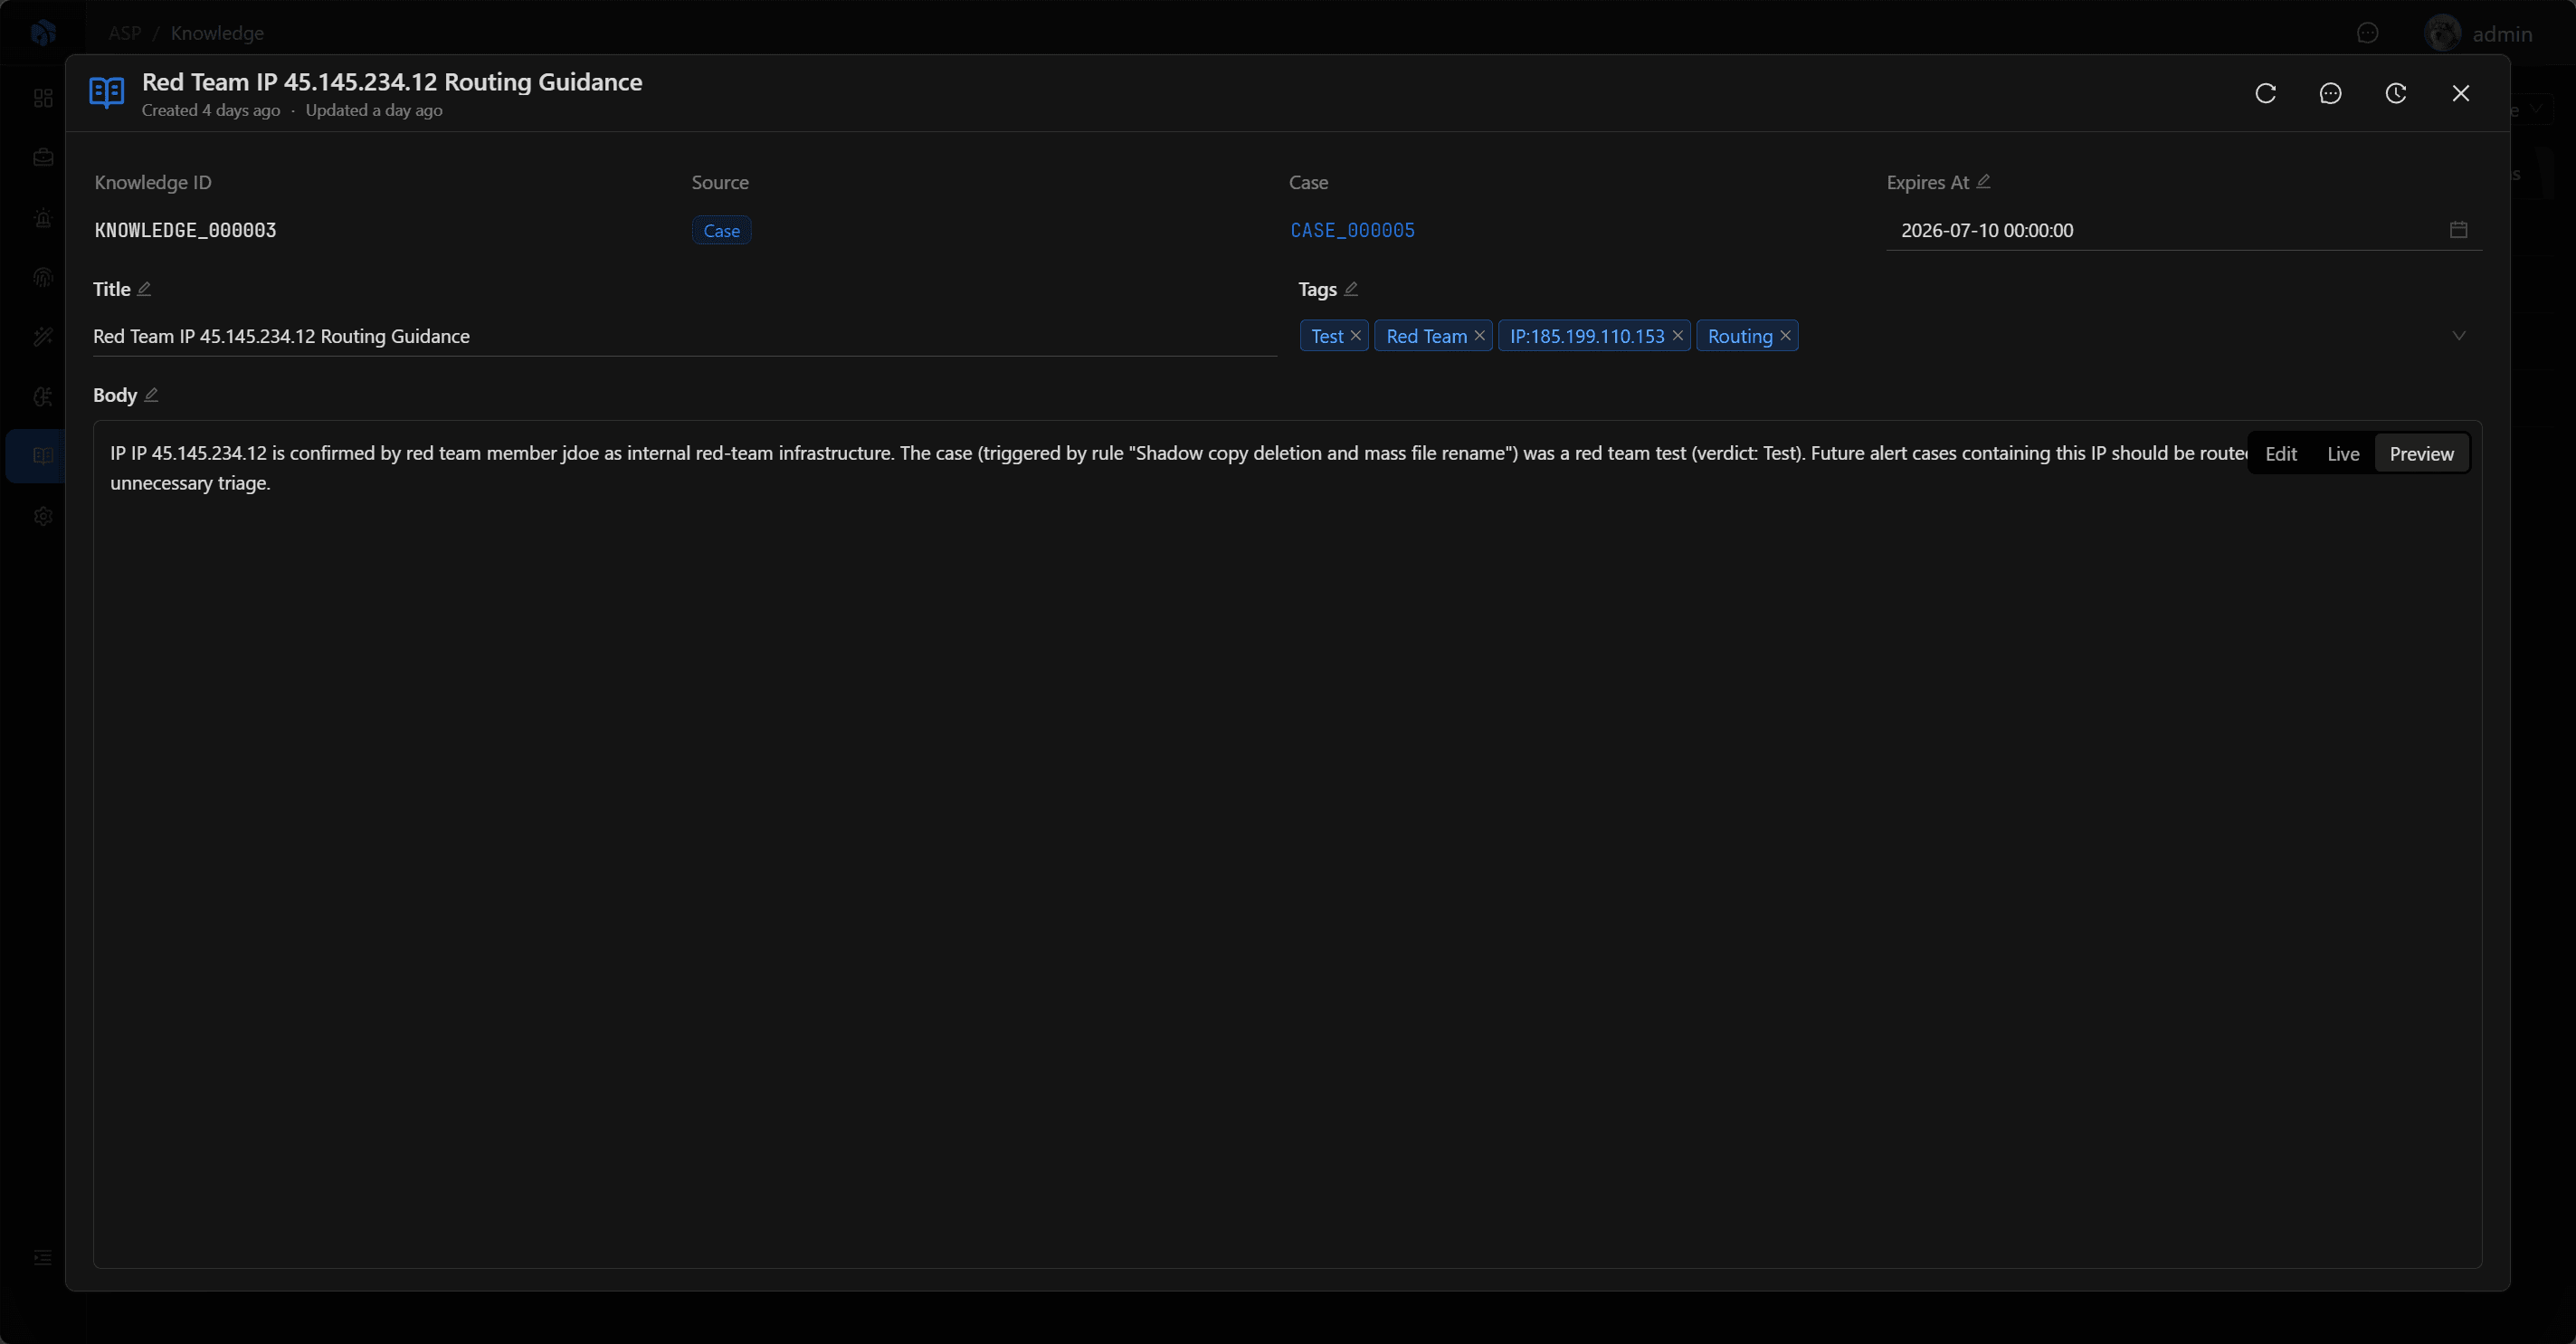Click the edit pencil beside Body

[x=151, y=395]
